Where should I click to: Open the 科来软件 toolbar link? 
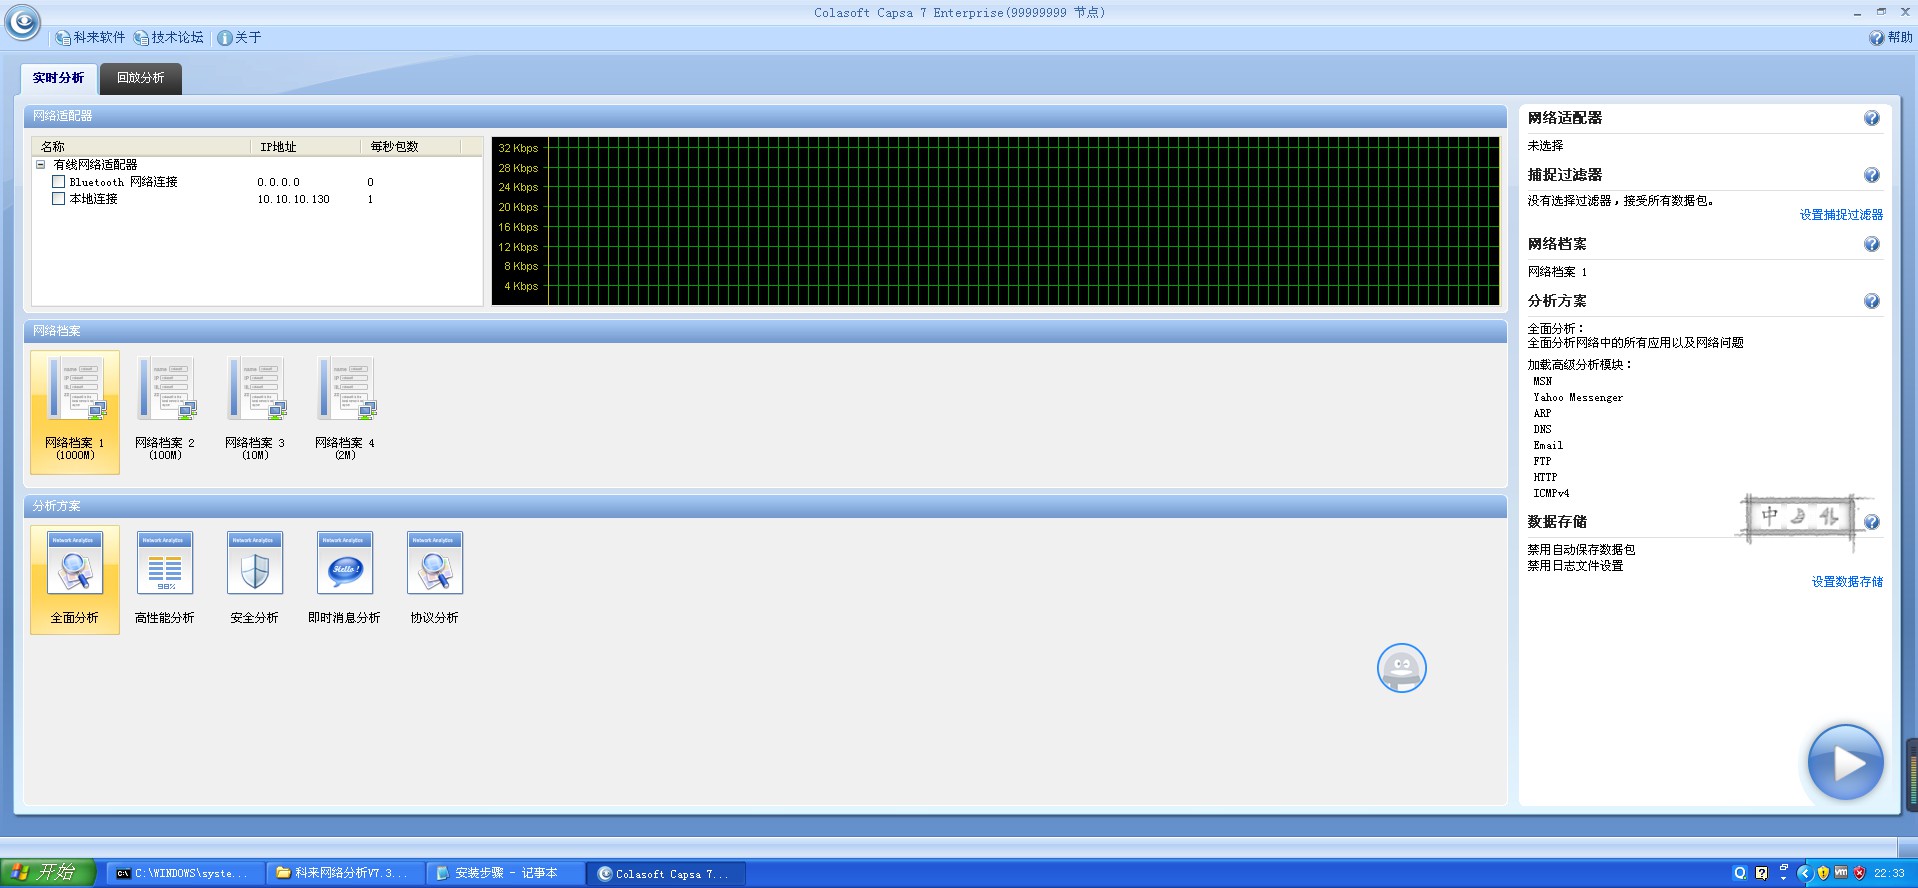pyautogui.click(x=90, y=38)
